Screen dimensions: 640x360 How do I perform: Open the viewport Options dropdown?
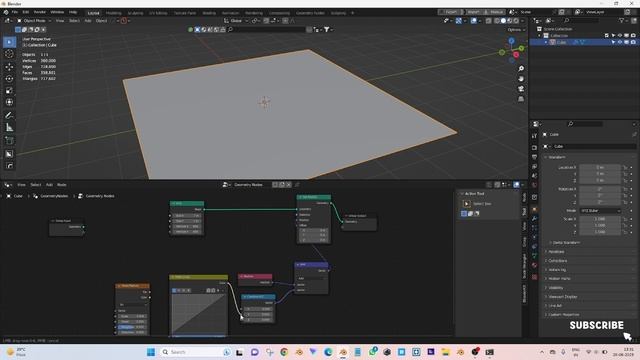[x=516, y=30]
